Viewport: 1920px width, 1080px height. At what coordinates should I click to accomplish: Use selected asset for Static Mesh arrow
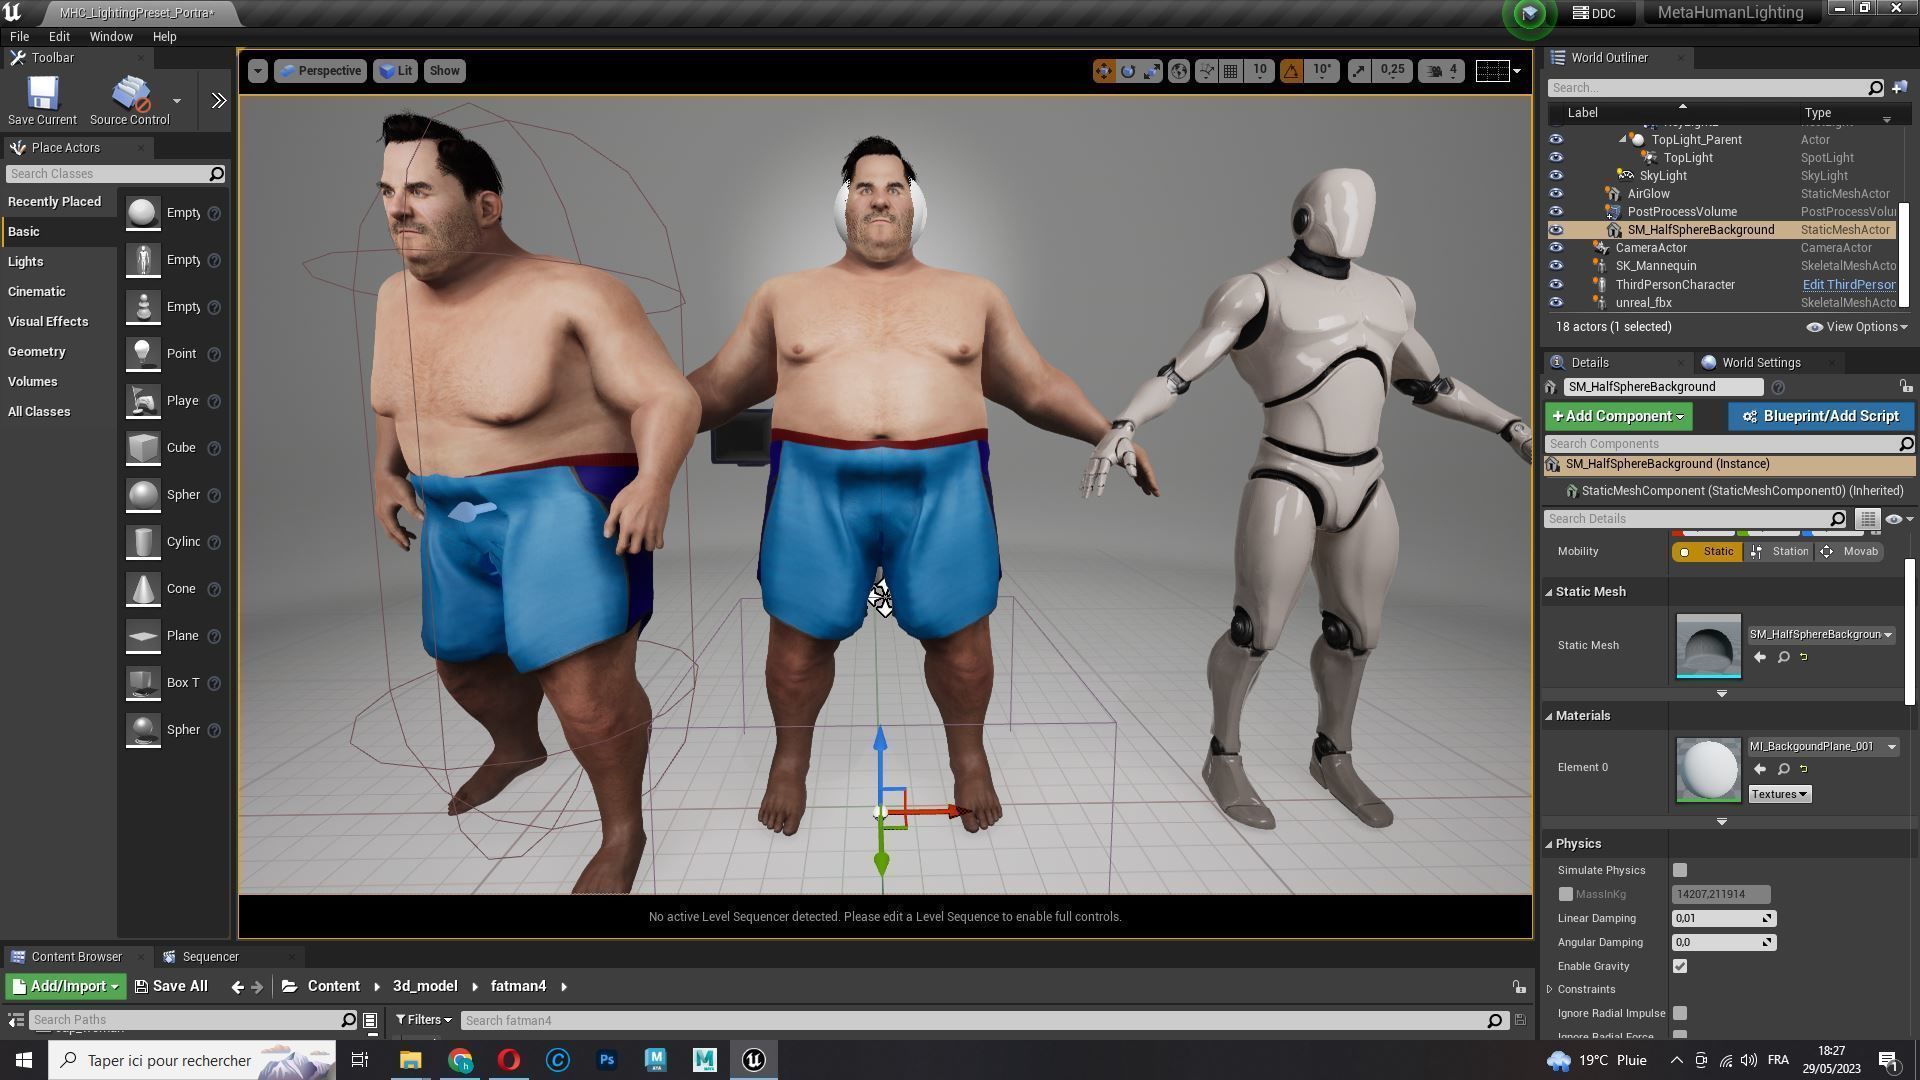(1760, 657)
